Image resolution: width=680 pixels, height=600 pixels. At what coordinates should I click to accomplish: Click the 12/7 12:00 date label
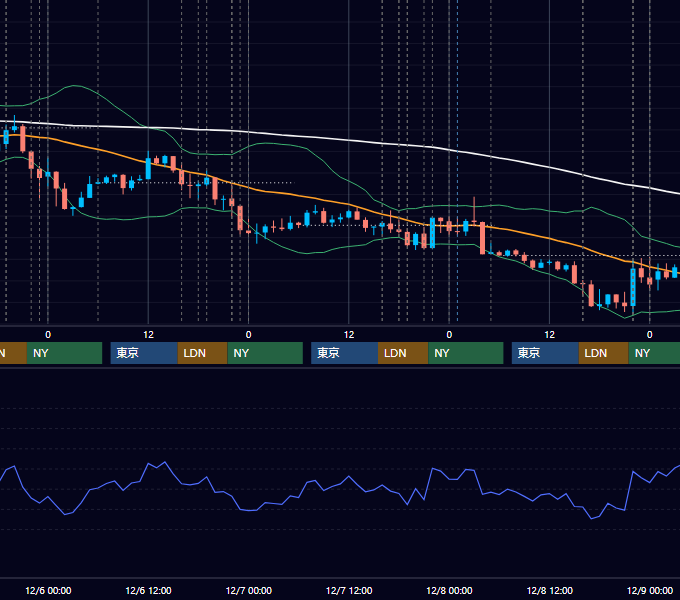point(349,590)
